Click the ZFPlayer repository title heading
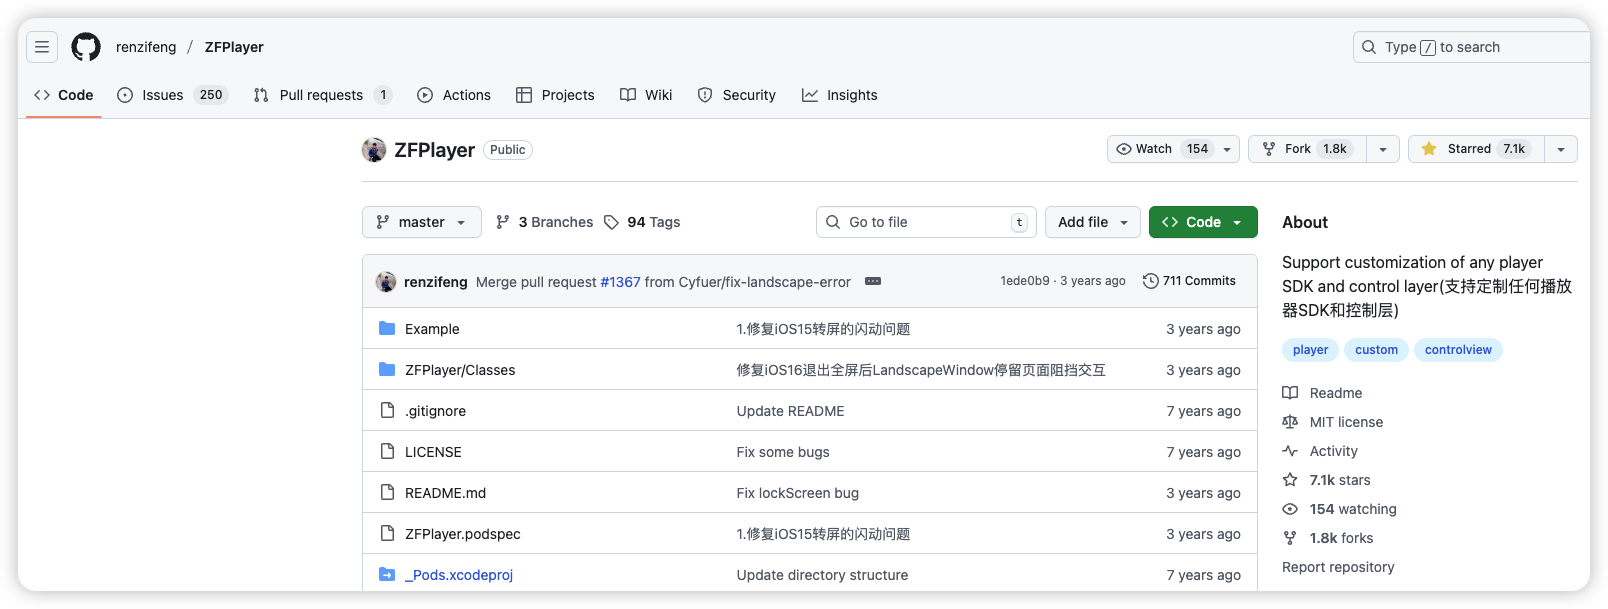Viewport: 1608px width, 609px height. click(x=434, y=150)
